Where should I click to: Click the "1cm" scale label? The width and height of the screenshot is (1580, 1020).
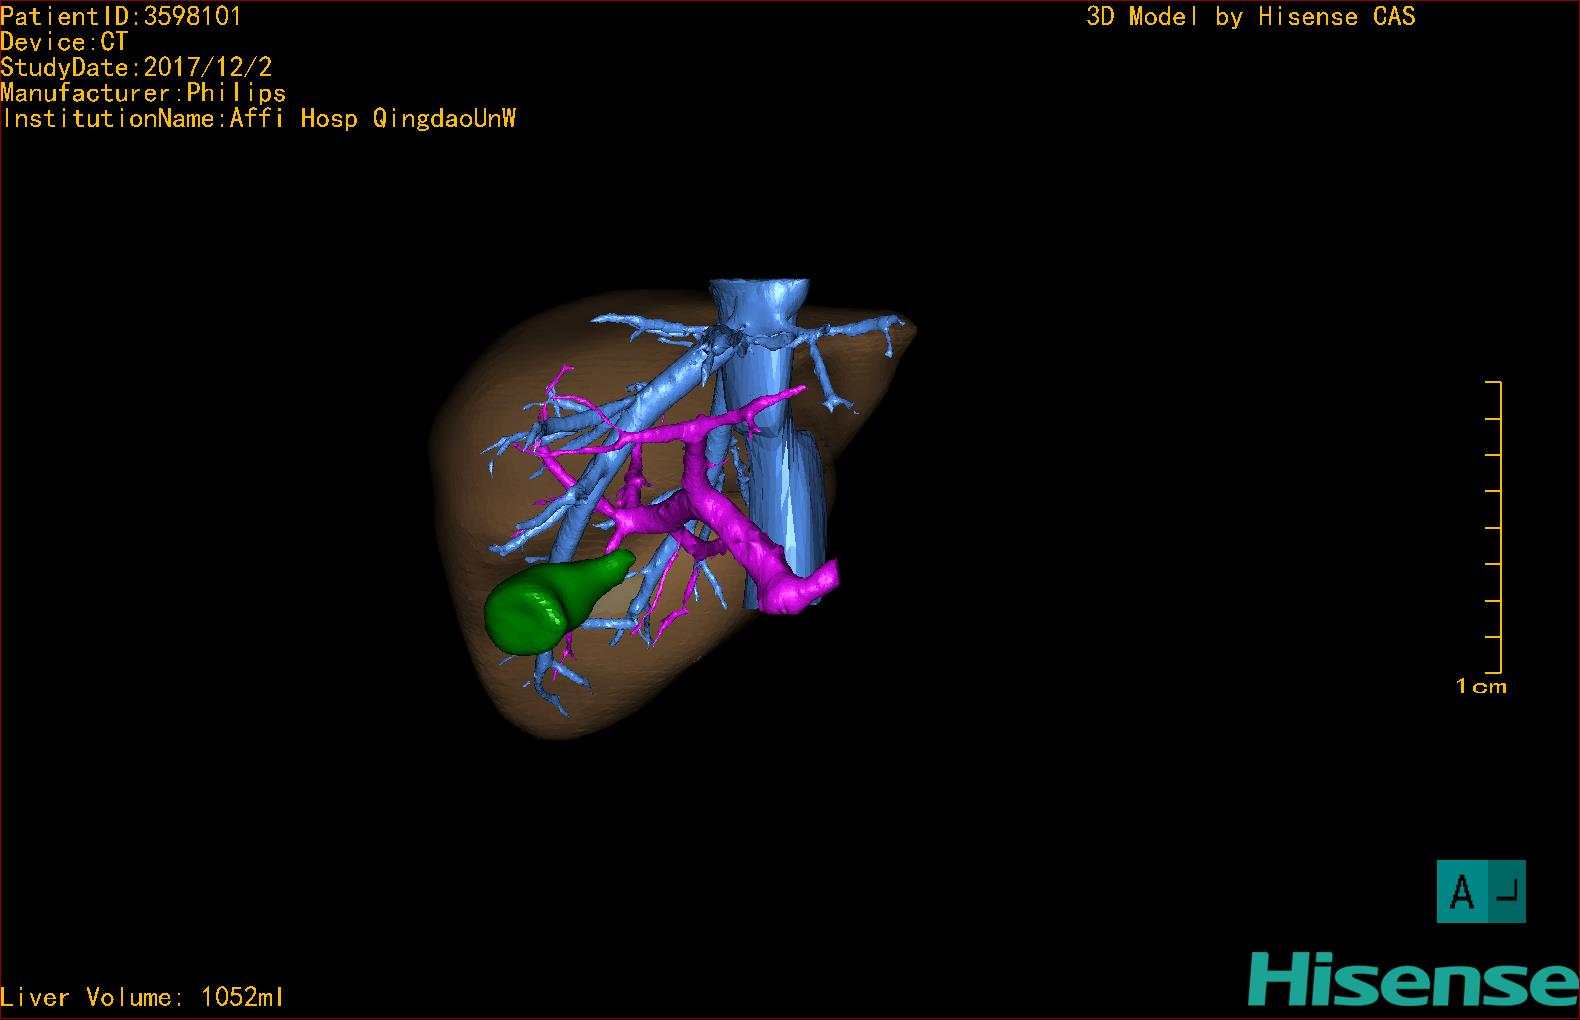[x=1481, y=686]
